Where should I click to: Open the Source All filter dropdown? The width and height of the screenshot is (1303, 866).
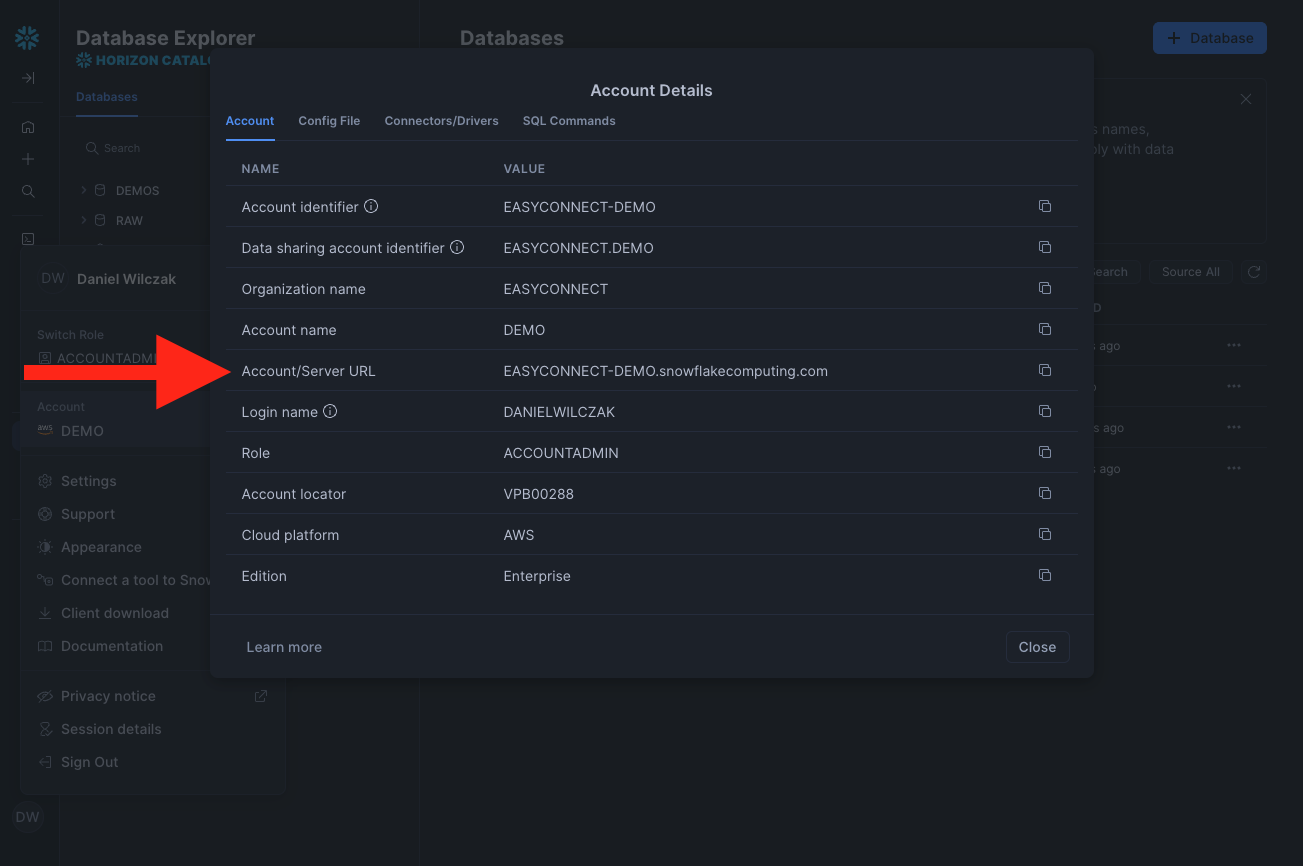click(1190, 272)
